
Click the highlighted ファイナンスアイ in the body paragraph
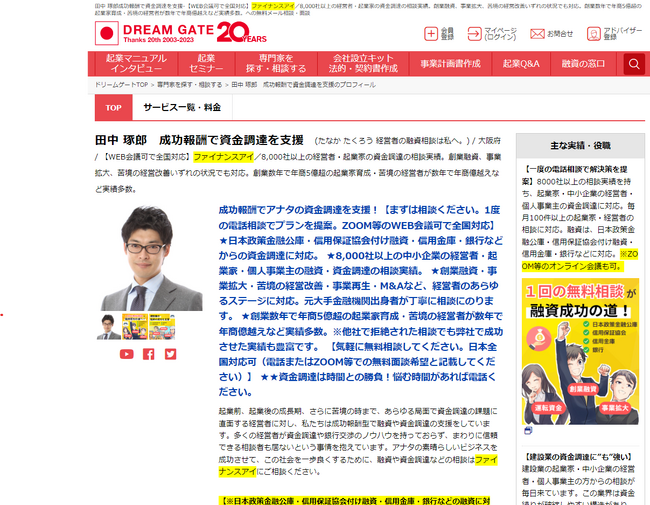tap(358, 466)
